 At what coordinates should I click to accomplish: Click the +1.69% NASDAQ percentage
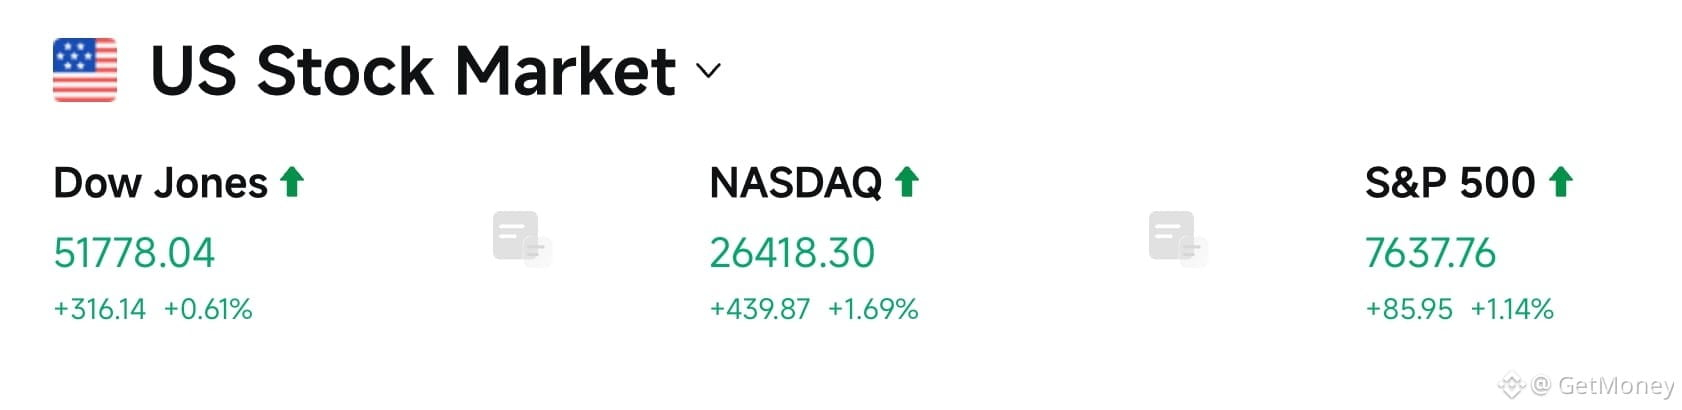coord(873,309)
